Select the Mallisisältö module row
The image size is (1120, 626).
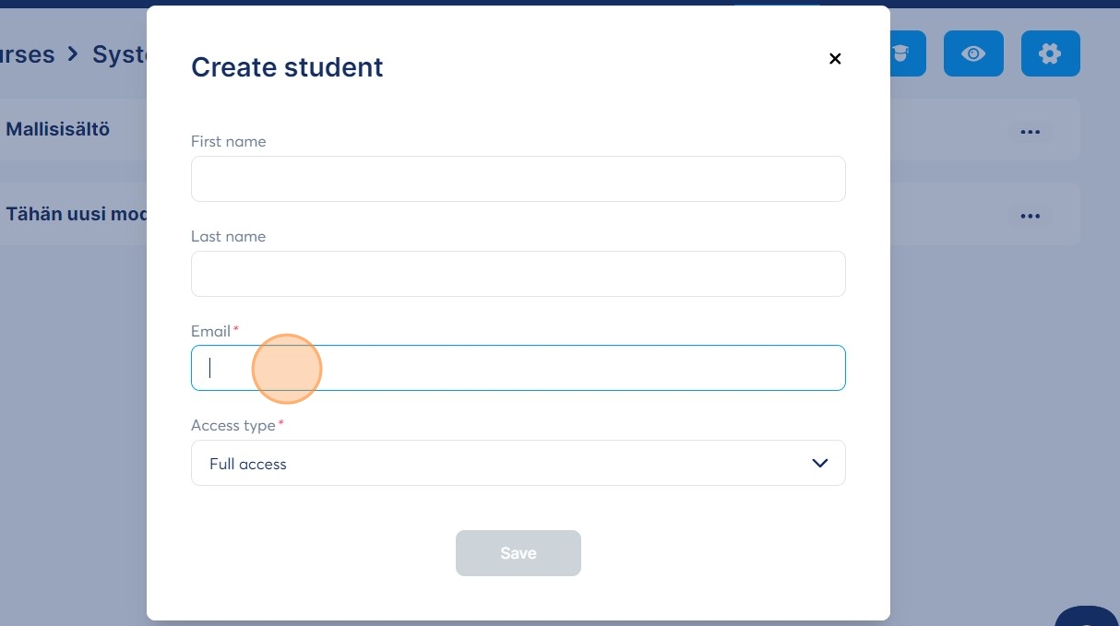coord(58,129)
